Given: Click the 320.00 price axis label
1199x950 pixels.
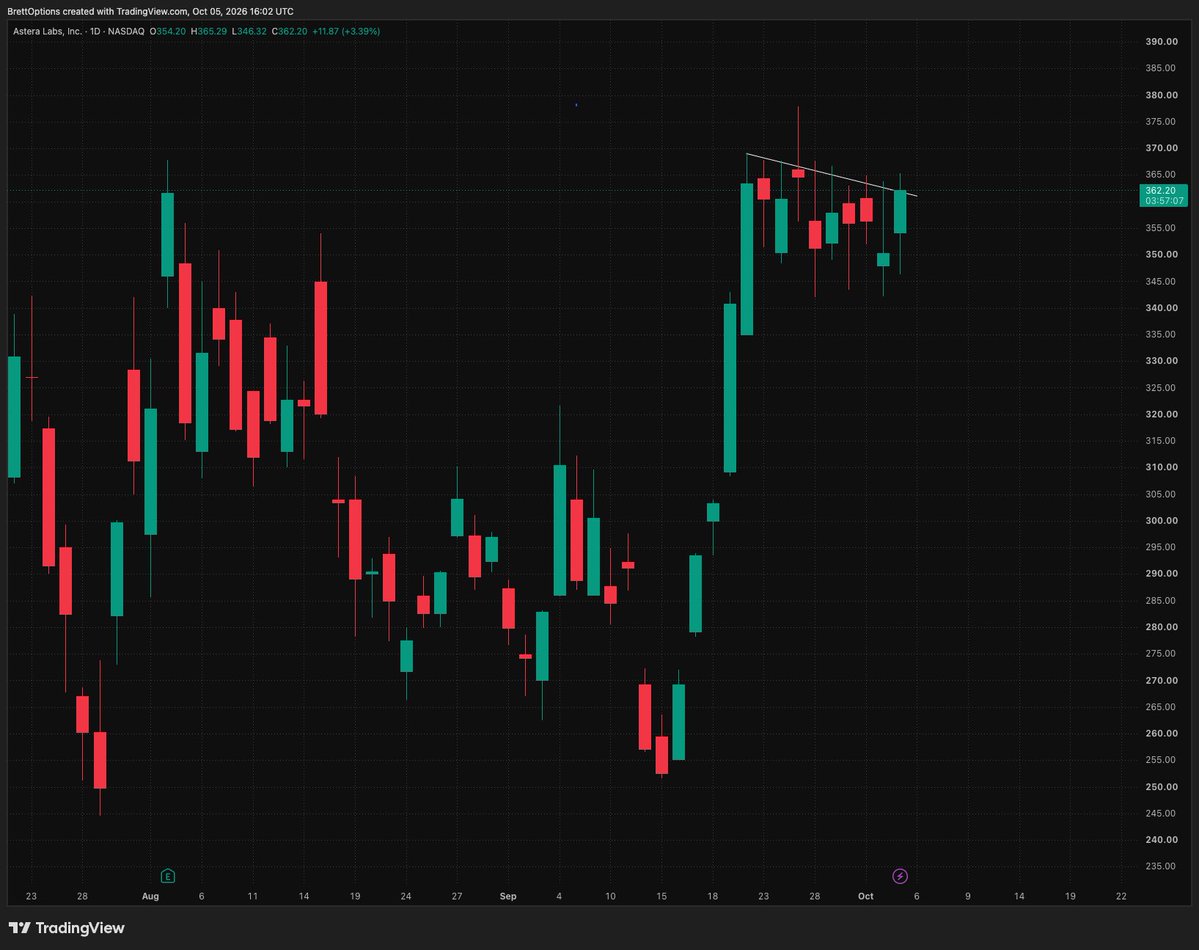Looking at the screenshot, I should [x=1161, y=414].
